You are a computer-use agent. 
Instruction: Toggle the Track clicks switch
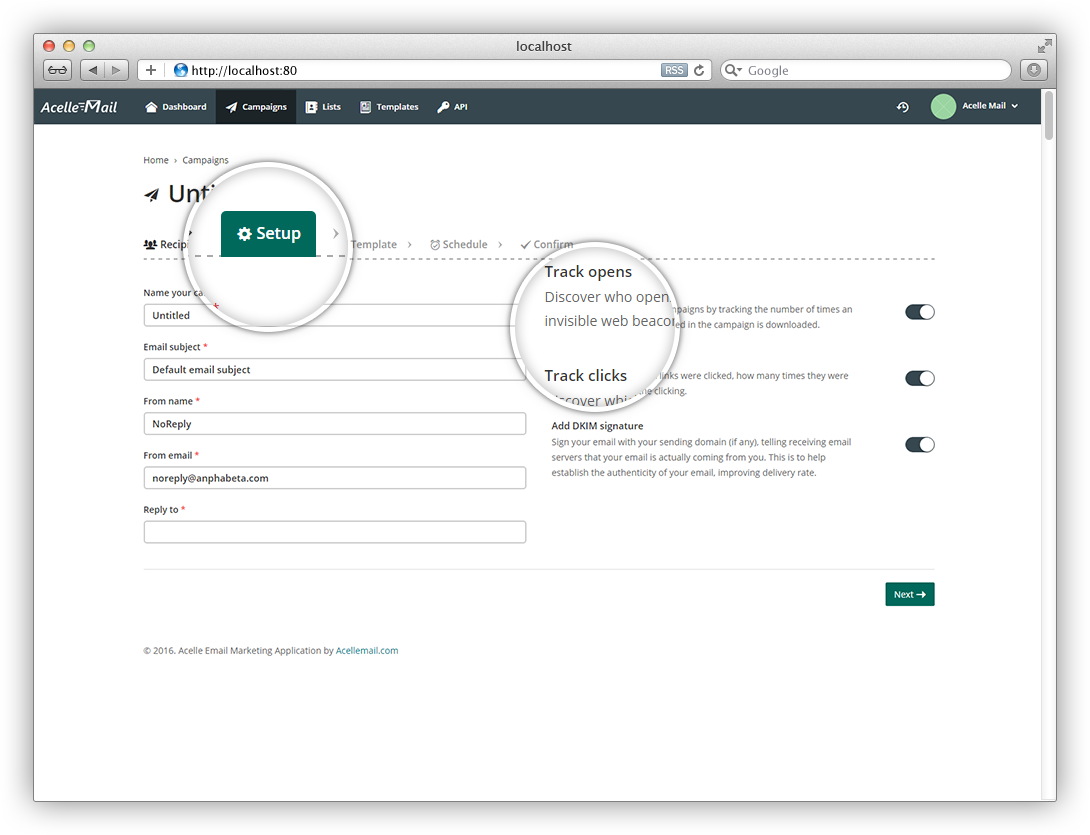click(x=920, y=378)
